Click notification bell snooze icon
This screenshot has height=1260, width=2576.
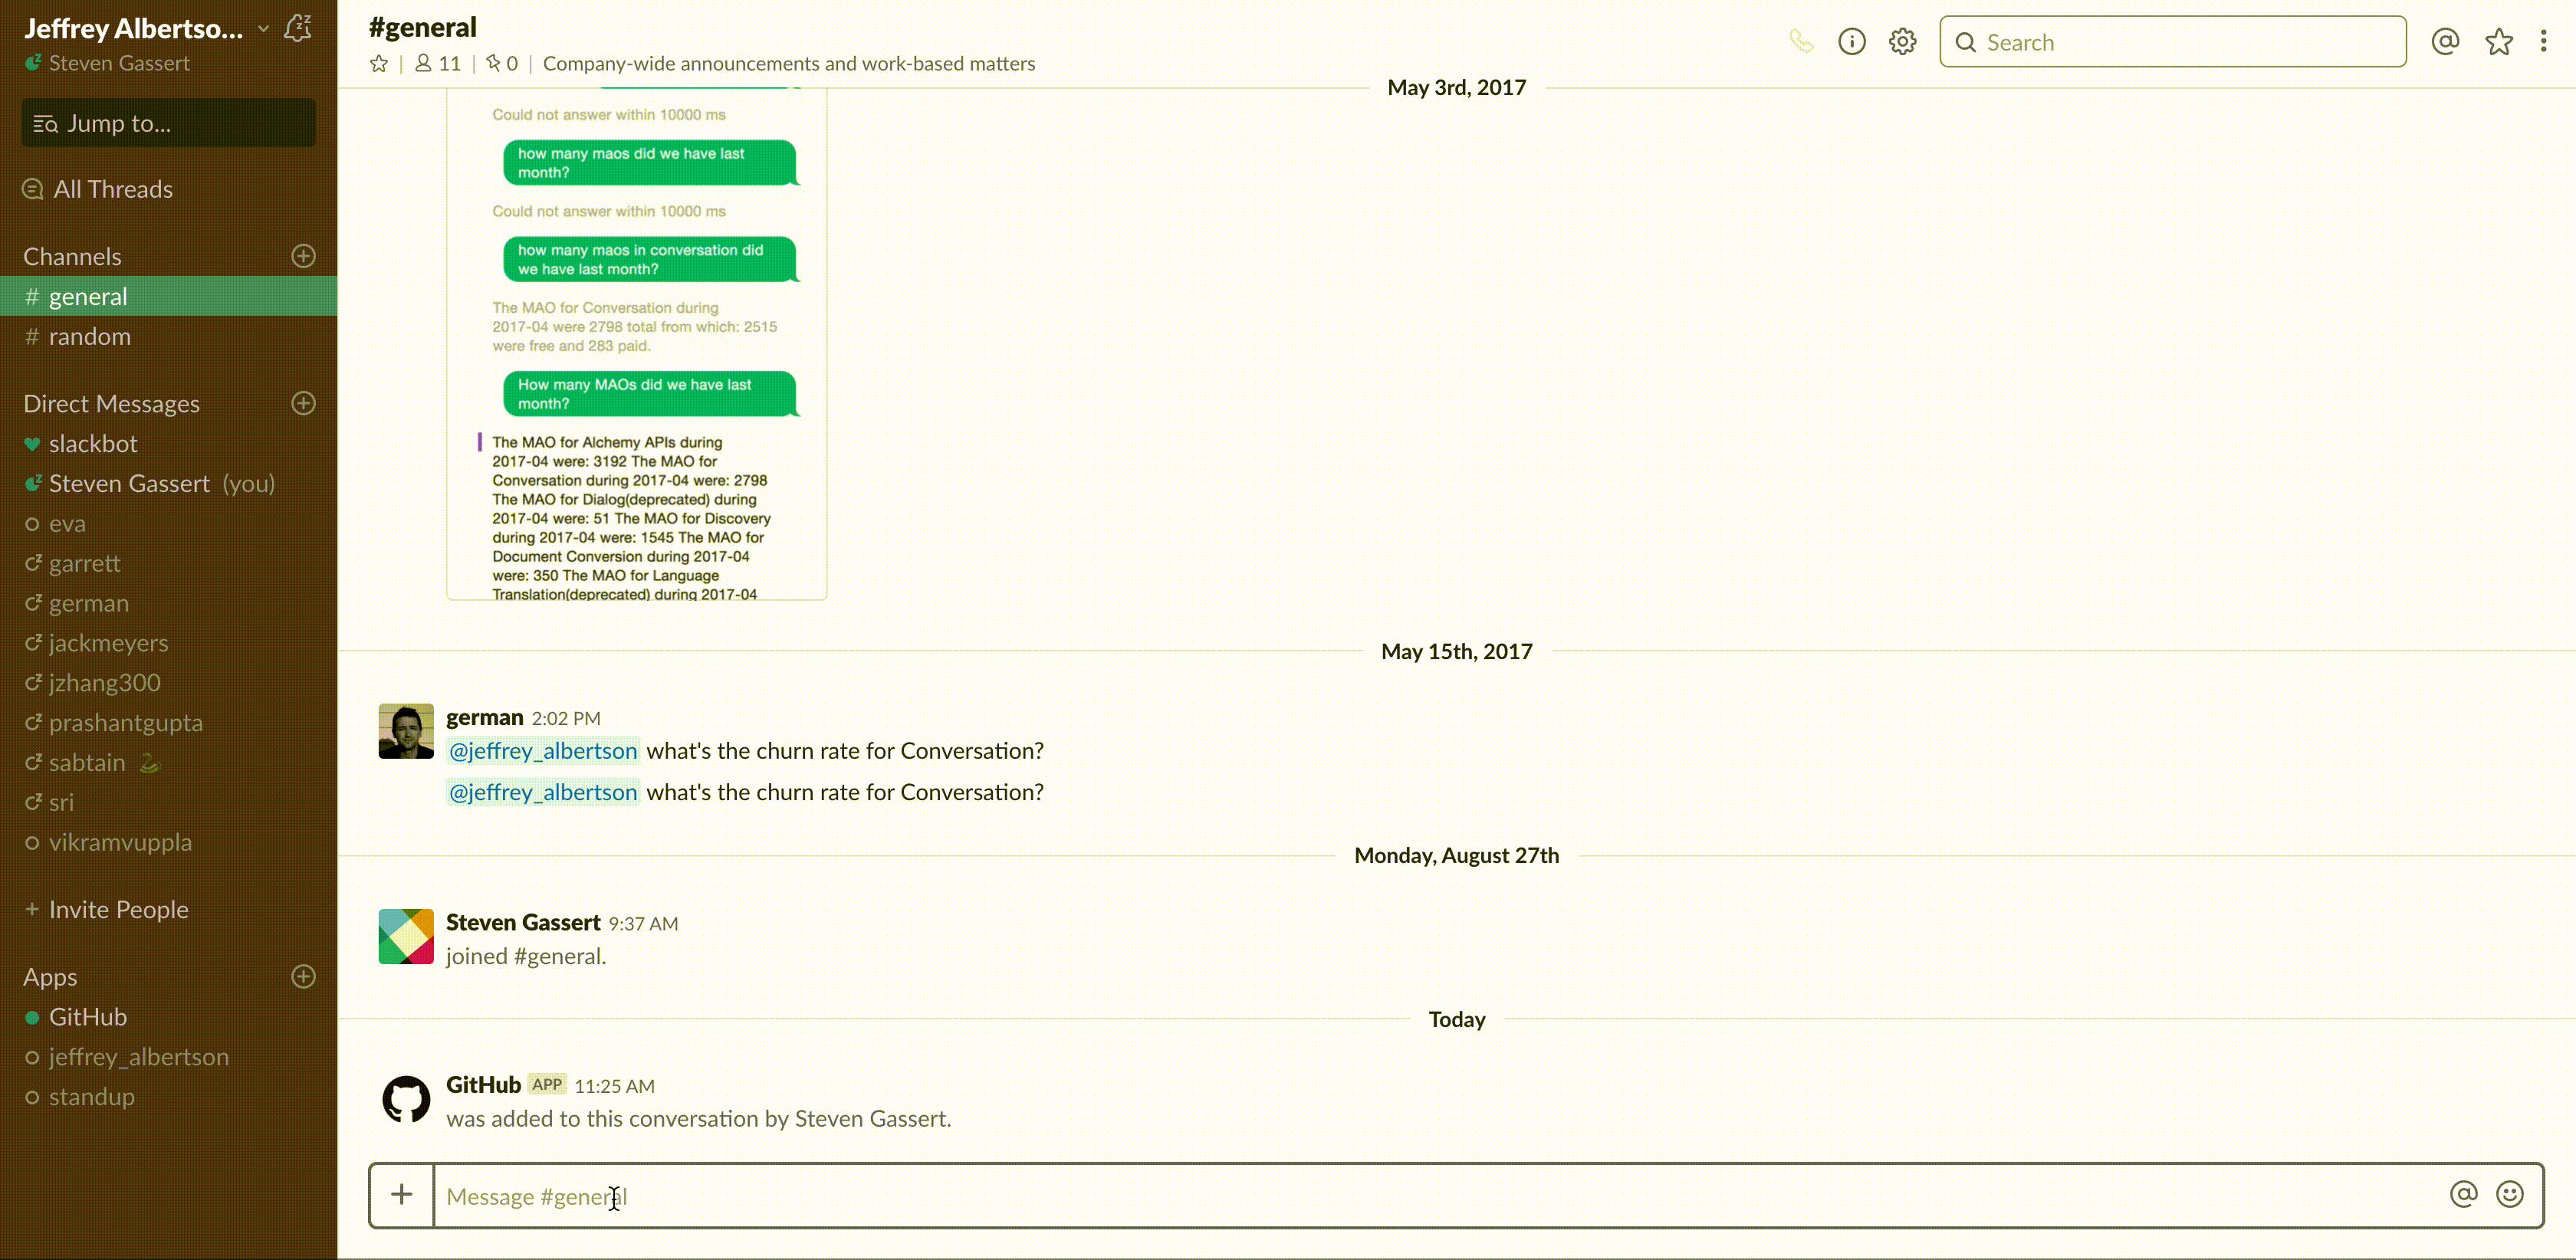pyautogui.click(x=298, y=28)
